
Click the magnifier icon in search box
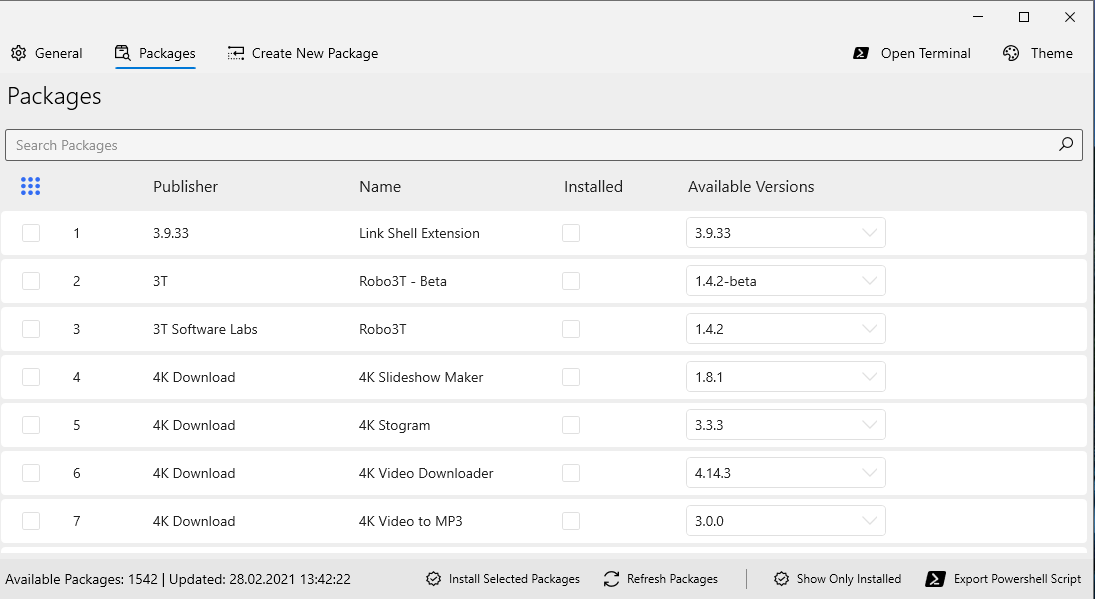[x=1067, y=145]
